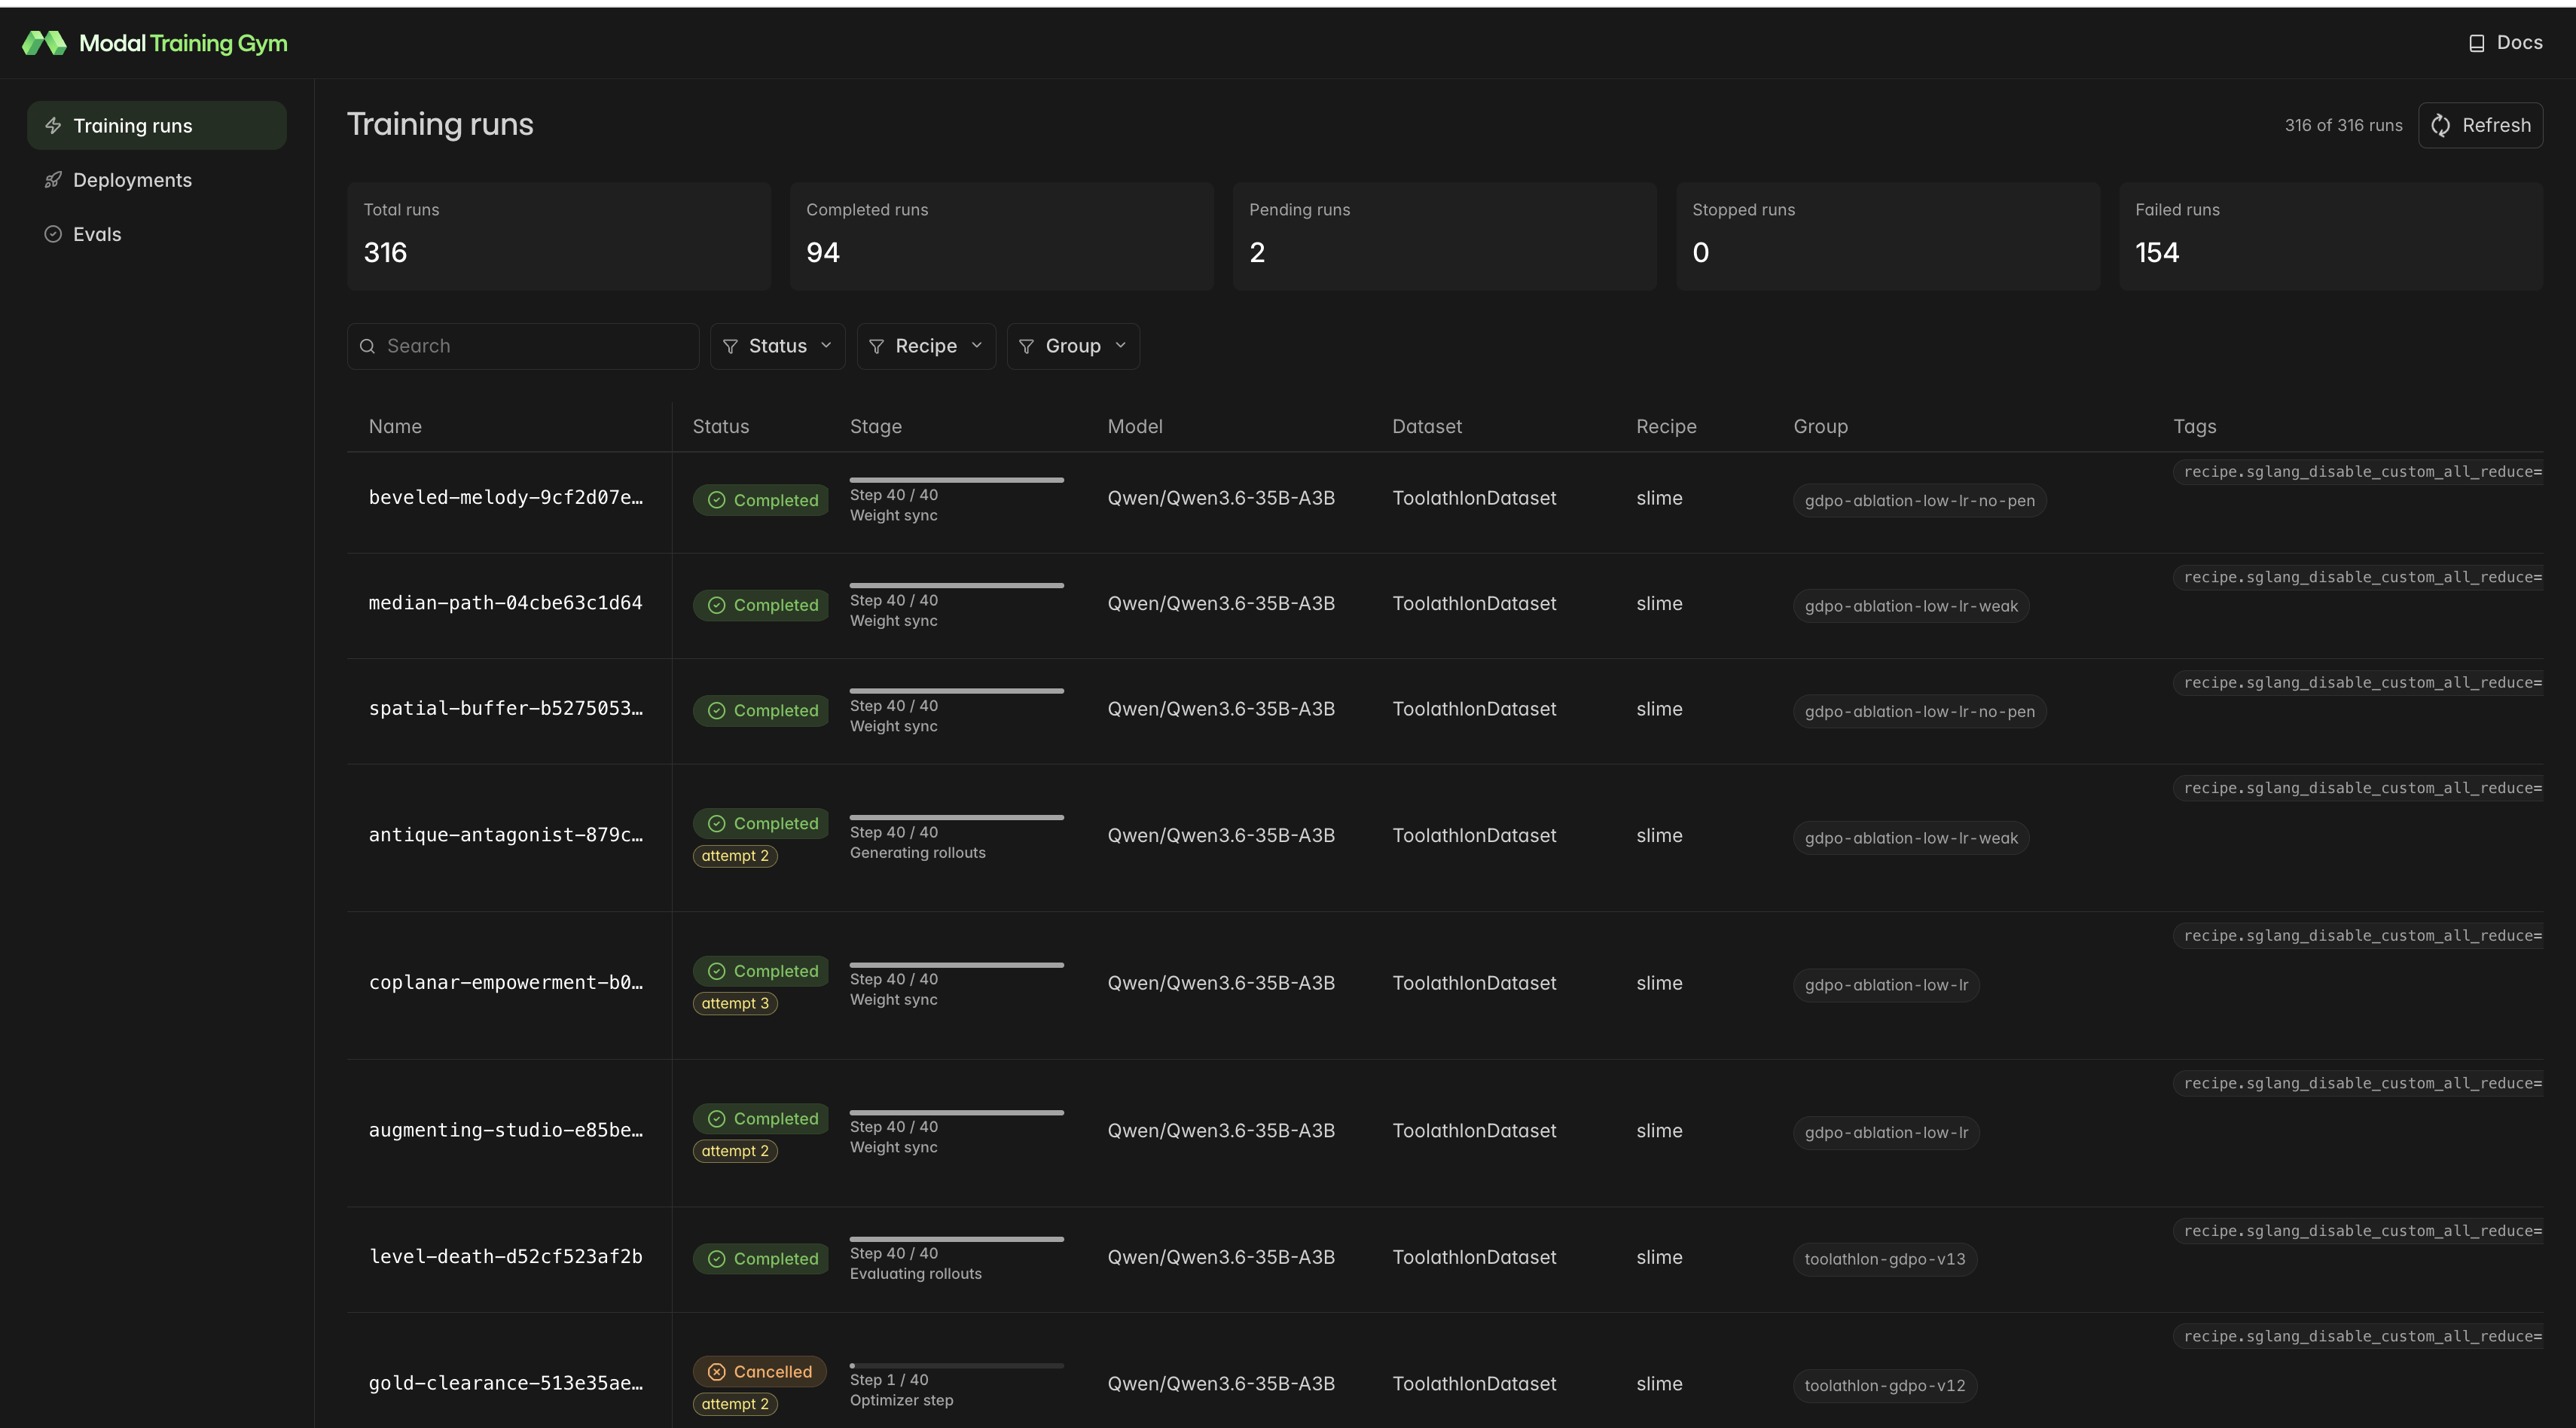This screenshot has width=2576, height=1428.
Task: Click Completed check icon for antique-antagonist row
Action: point(716,824)
